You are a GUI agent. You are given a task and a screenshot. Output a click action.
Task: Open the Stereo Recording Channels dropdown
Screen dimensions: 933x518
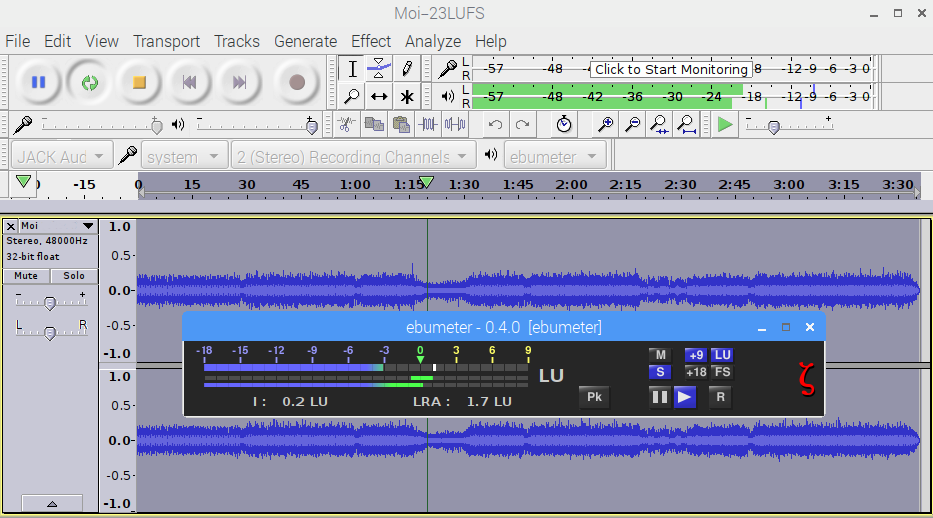pyautogui.click(x=353, y=156)
